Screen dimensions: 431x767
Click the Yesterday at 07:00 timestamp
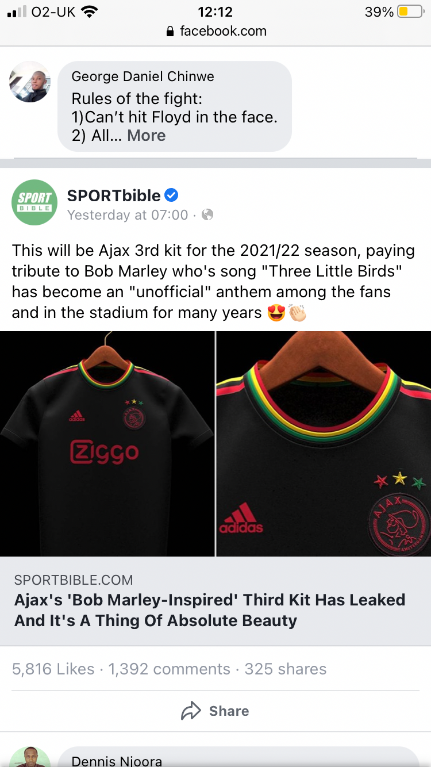click(127, 215)
